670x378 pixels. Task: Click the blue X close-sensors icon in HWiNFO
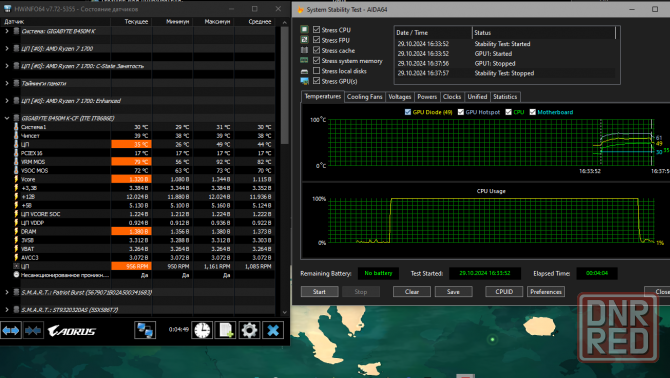[x=273, y=330]
